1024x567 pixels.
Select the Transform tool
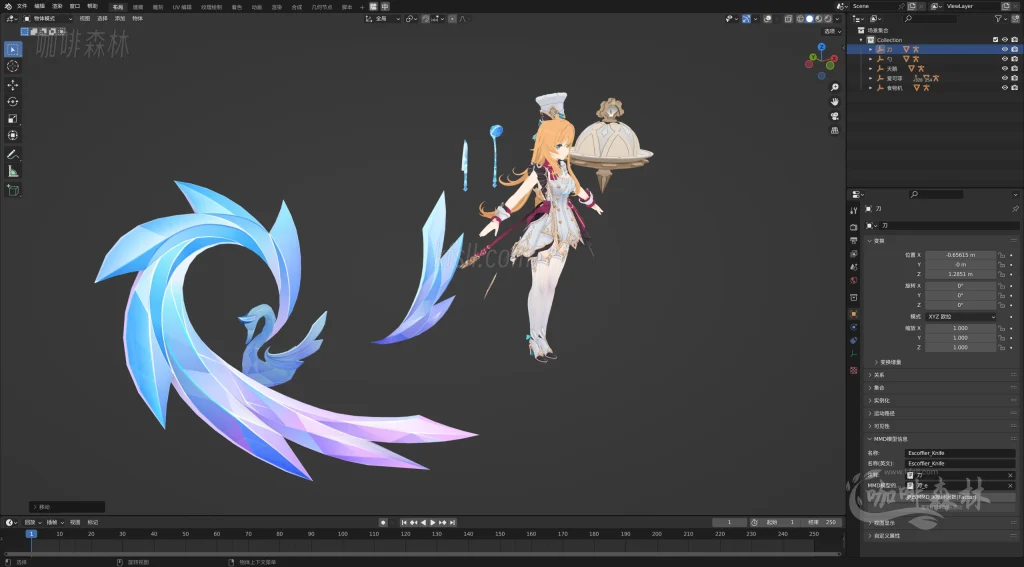click(13, 135)
